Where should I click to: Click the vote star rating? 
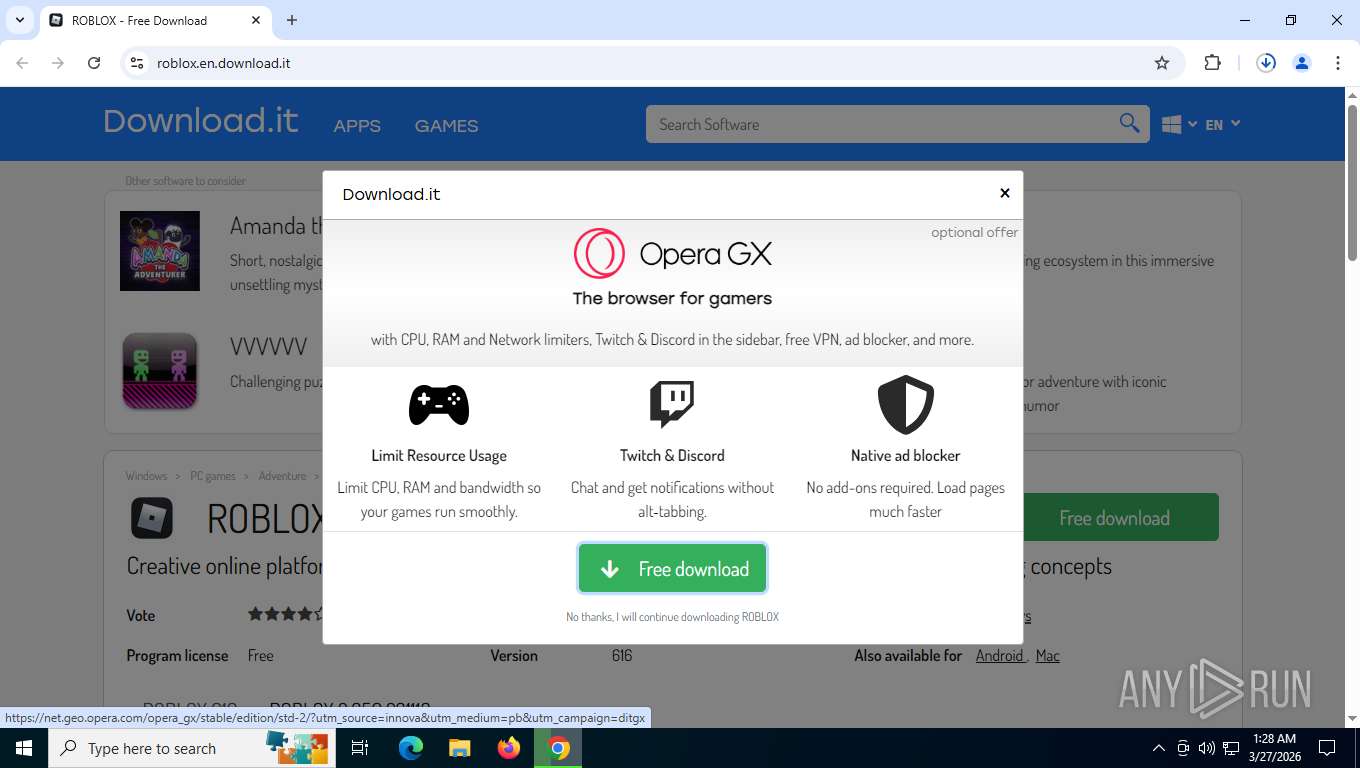pos(285,614)
